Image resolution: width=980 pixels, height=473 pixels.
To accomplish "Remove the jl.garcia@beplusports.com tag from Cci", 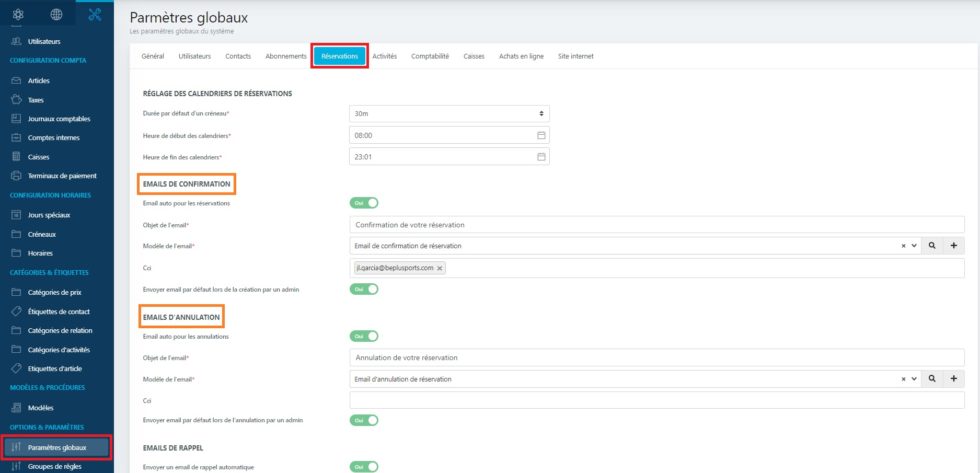I will [x=440, y=268].
